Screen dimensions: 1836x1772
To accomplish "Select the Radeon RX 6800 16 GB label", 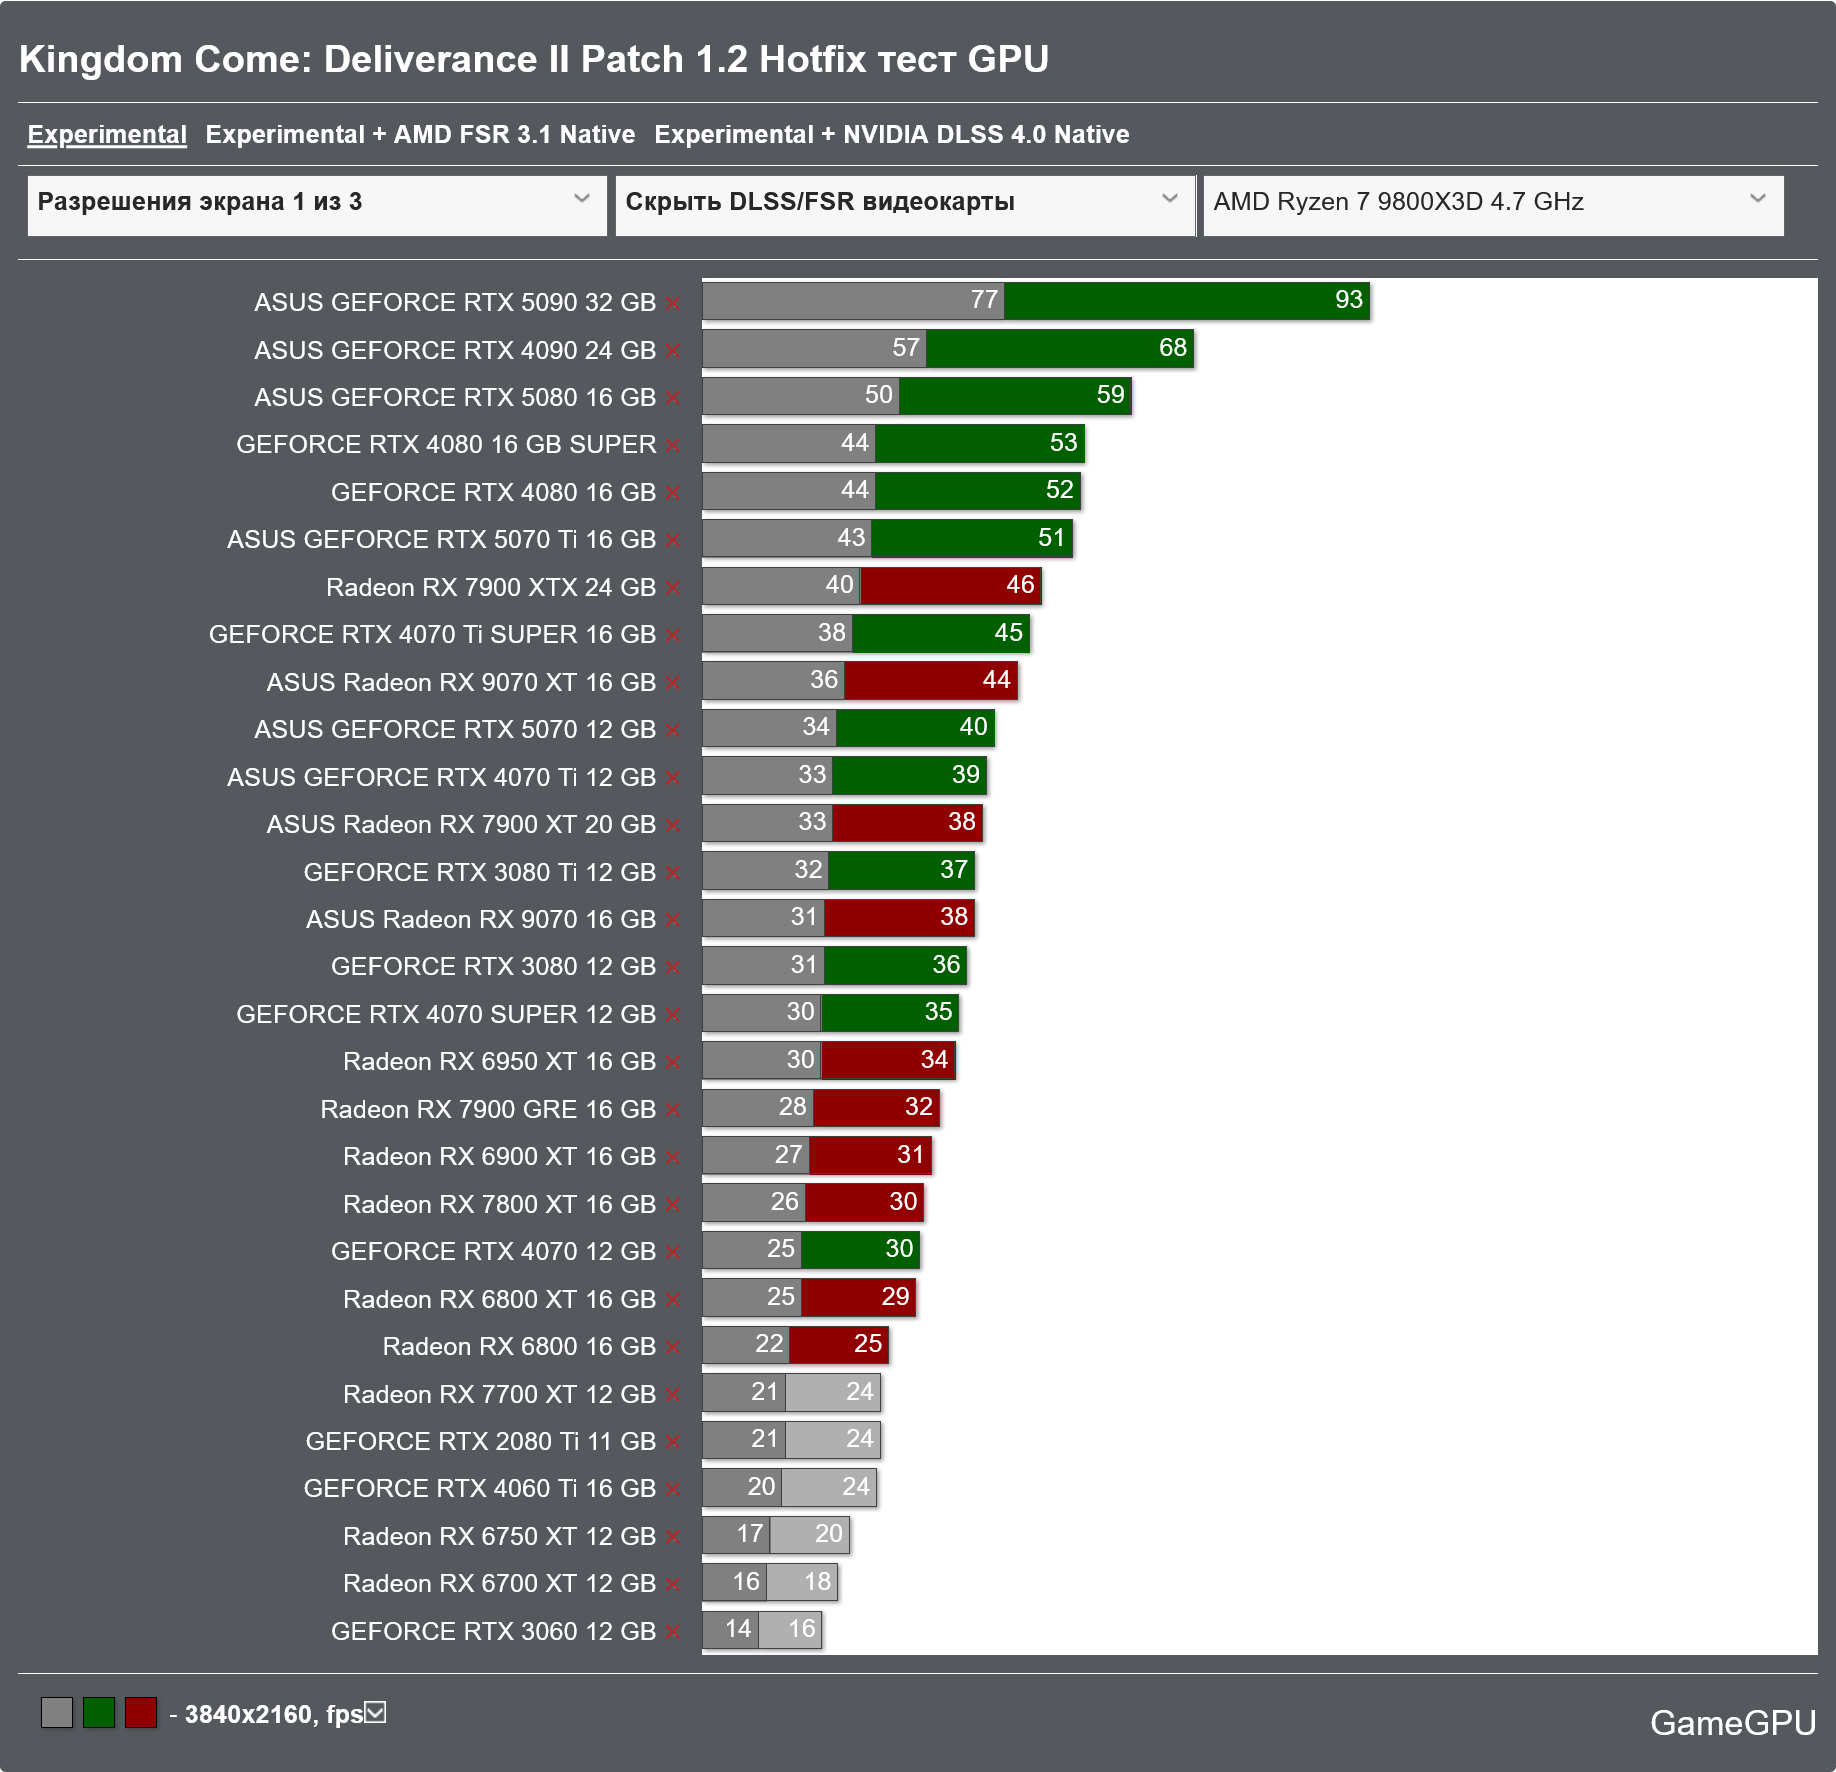I will tap(519, 1346).
